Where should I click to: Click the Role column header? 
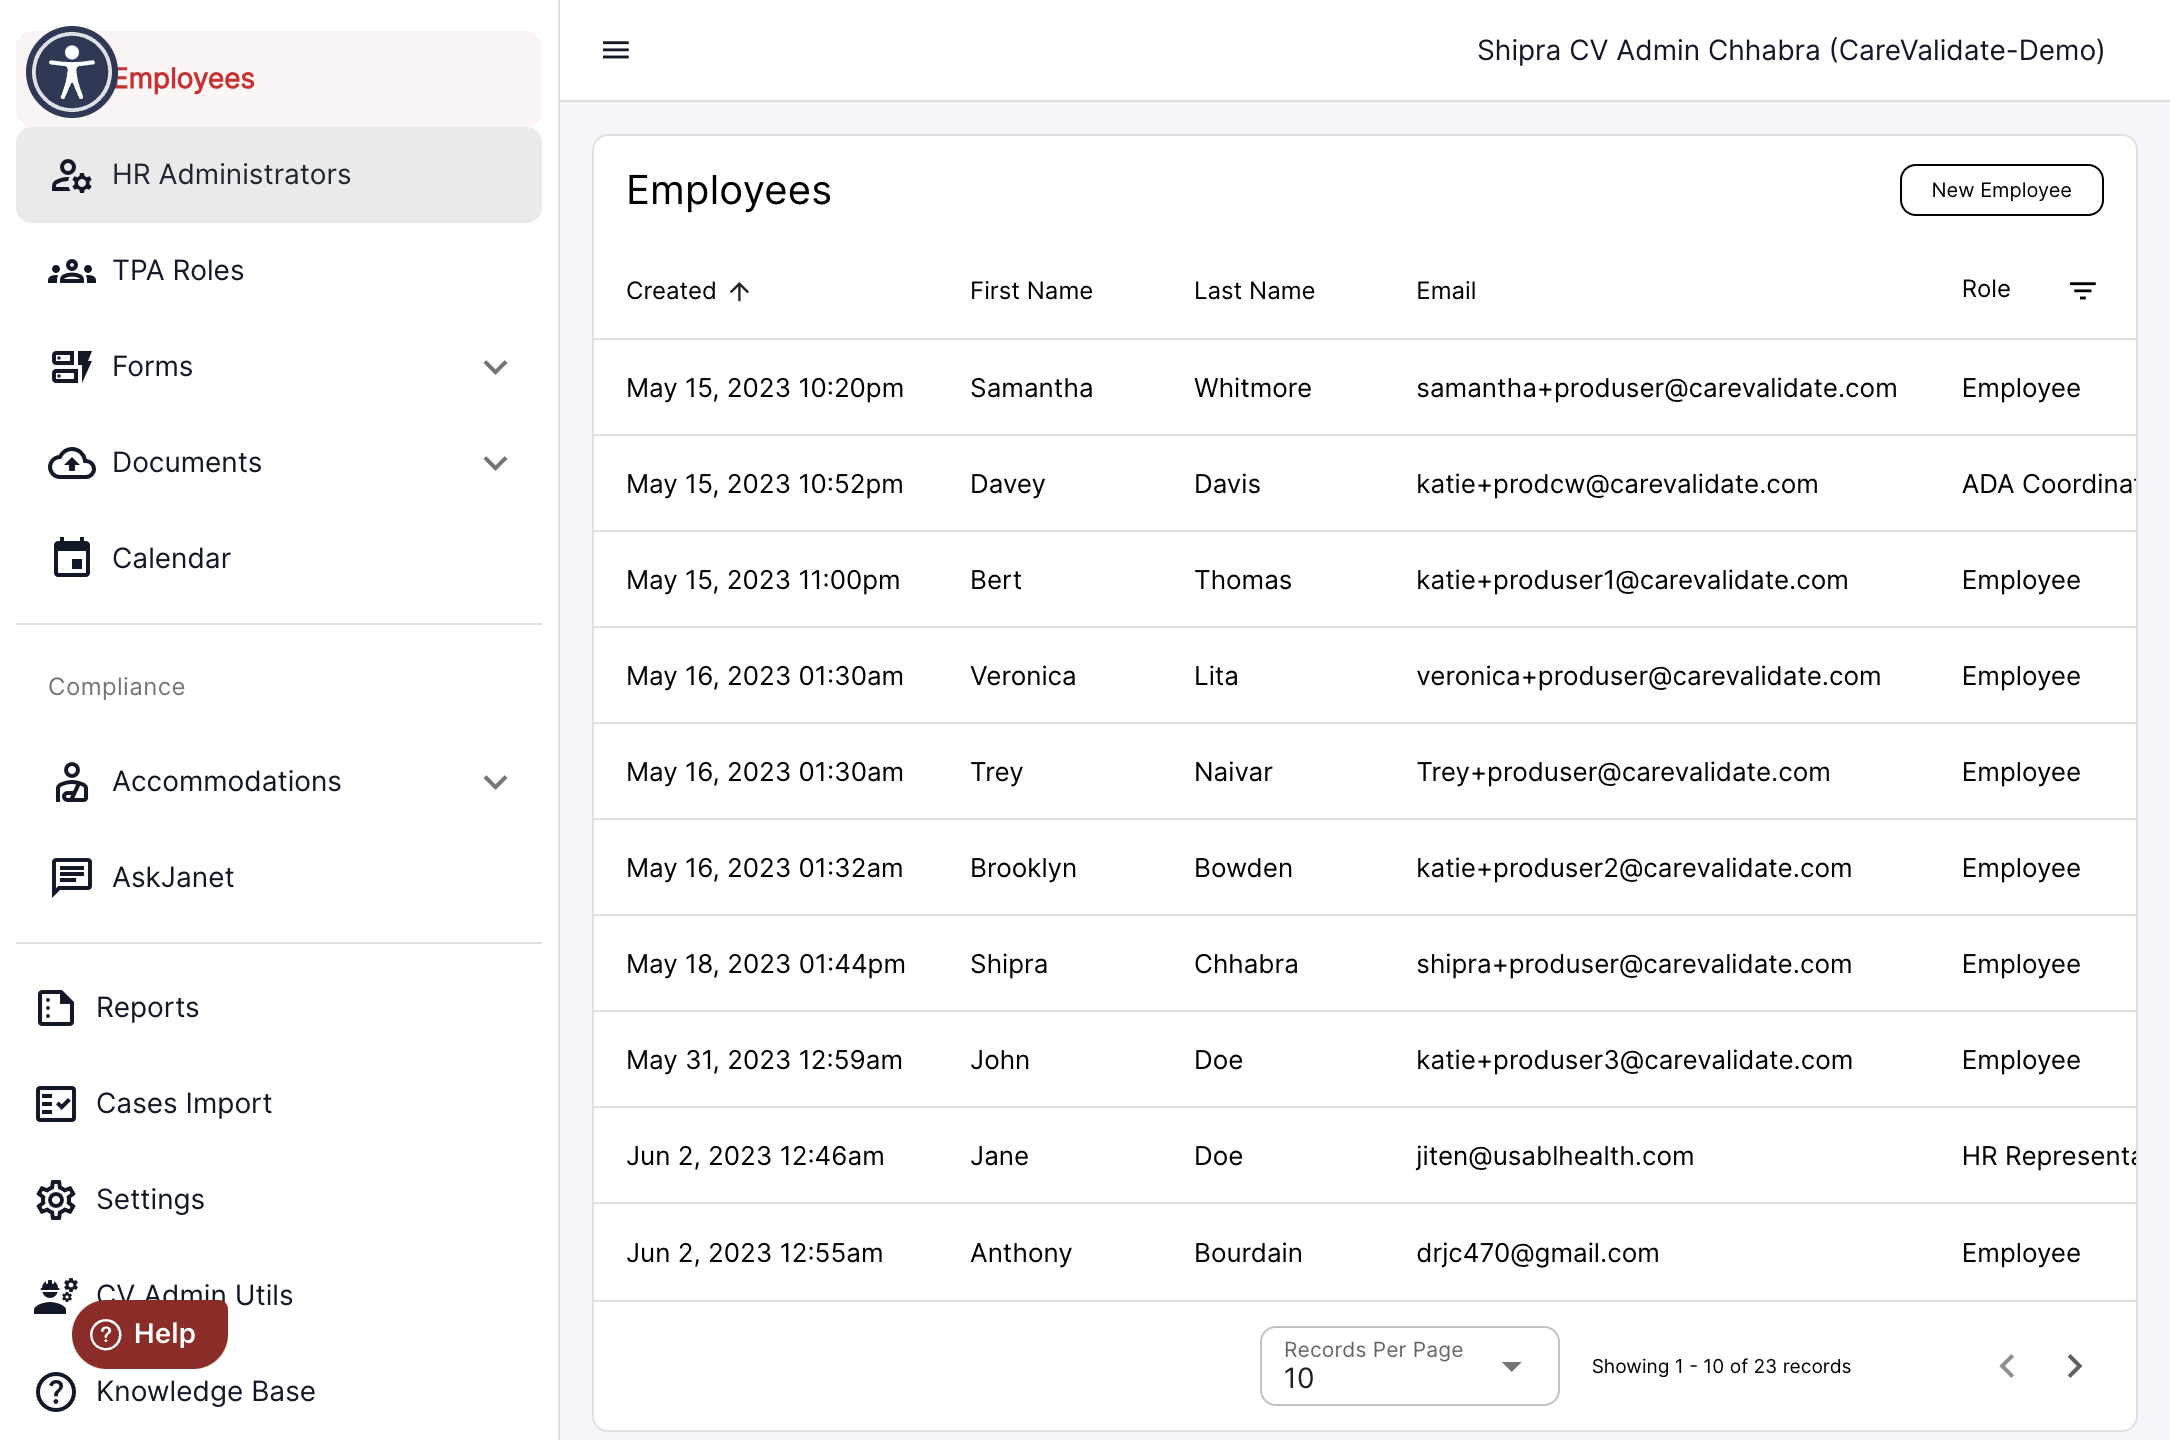tap(1986, 289)
